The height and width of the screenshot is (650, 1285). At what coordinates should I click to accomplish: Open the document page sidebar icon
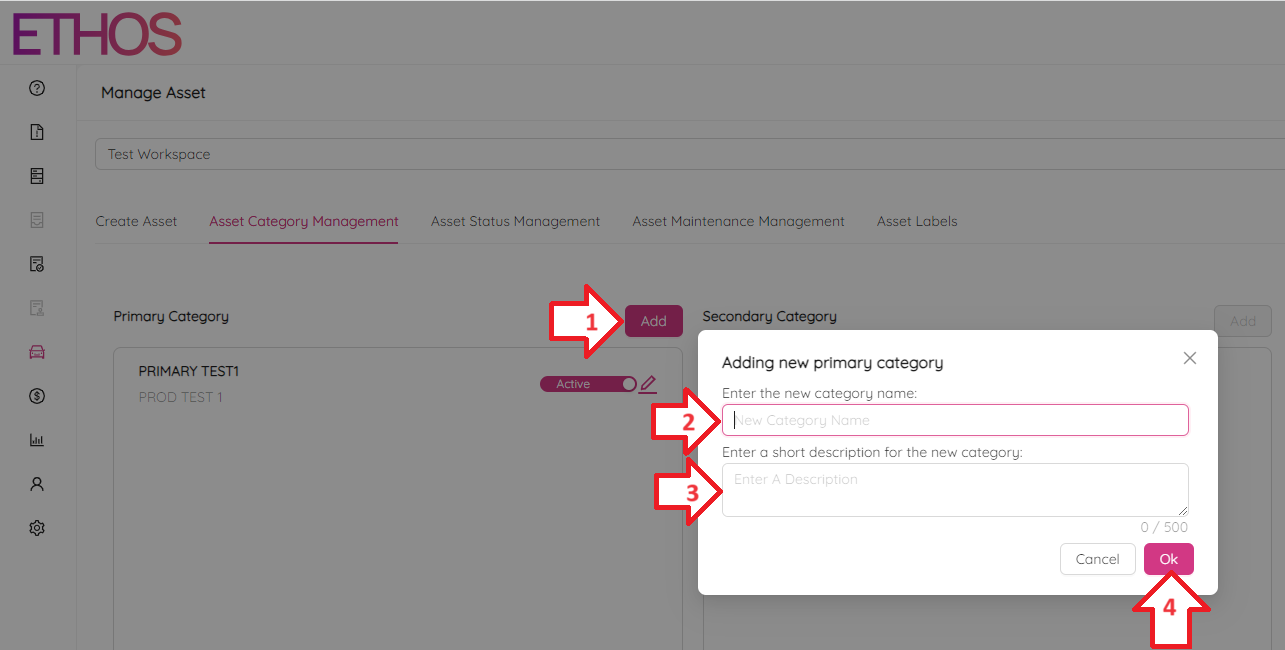click(x=37, y=132)
